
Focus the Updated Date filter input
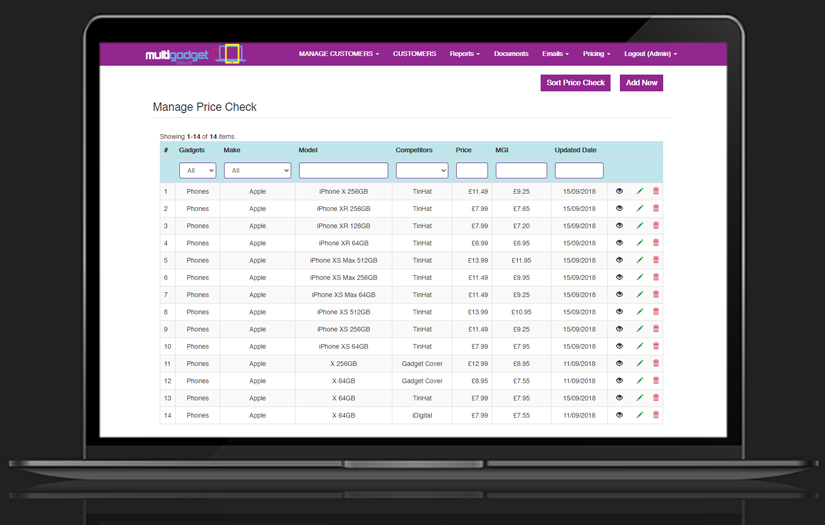pos(579,170)
